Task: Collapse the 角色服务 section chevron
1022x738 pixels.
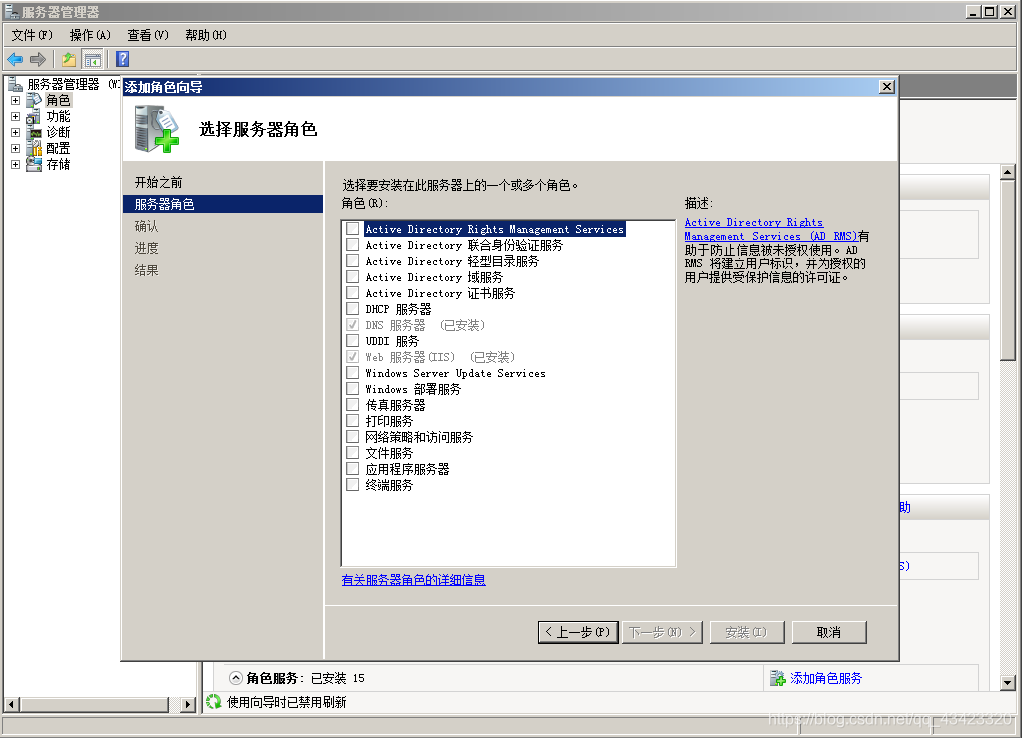Action: [x=236, y=678]
